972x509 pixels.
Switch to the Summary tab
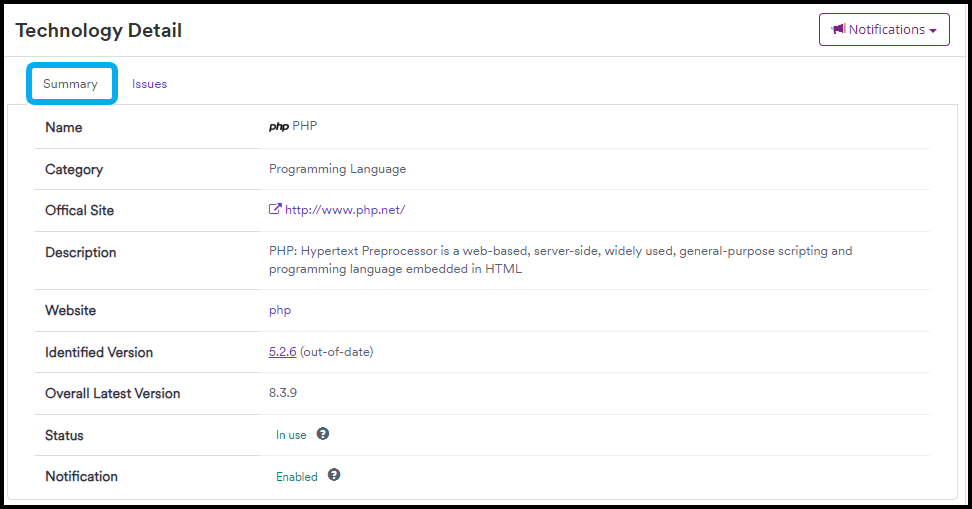click(x=70, y=84)
